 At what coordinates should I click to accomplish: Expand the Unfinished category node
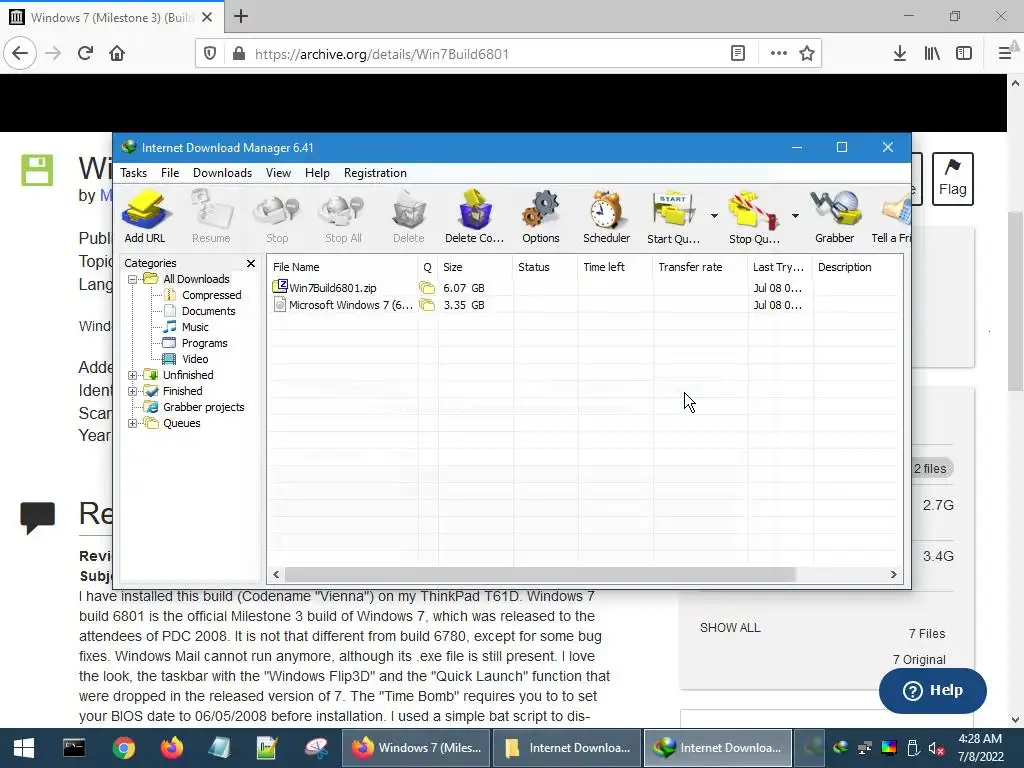coord(133,376)
